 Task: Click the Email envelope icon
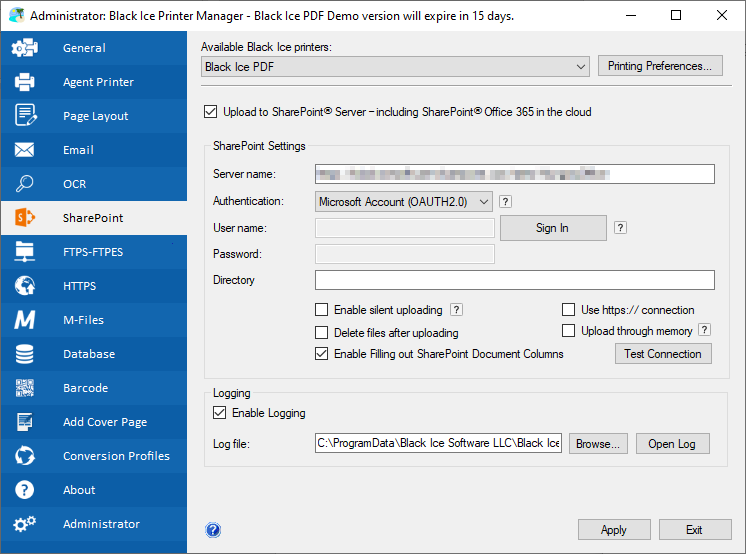[24, 150]
